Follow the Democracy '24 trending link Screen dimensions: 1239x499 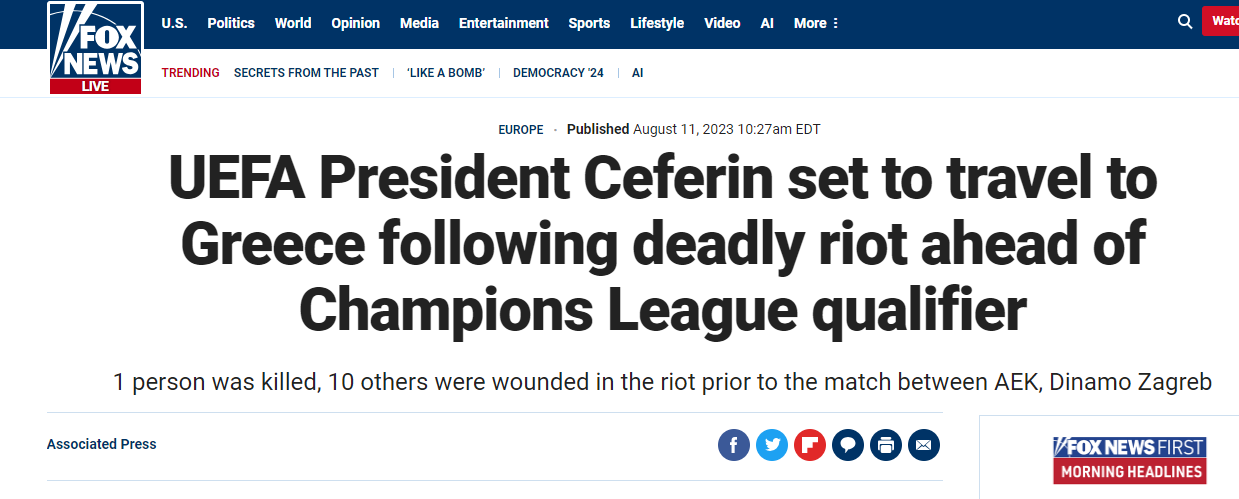pos(558,73)
